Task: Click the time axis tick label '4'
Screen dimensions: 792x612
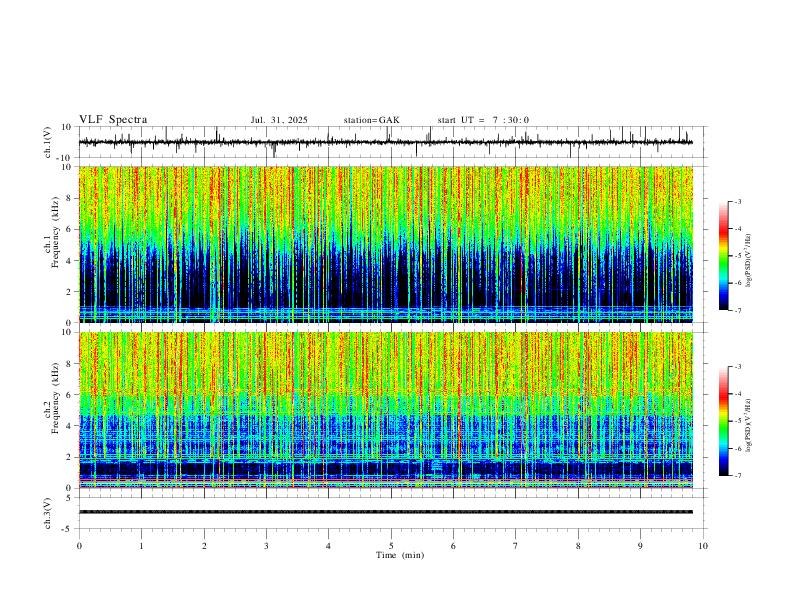Action: click(x=328, y=546)
